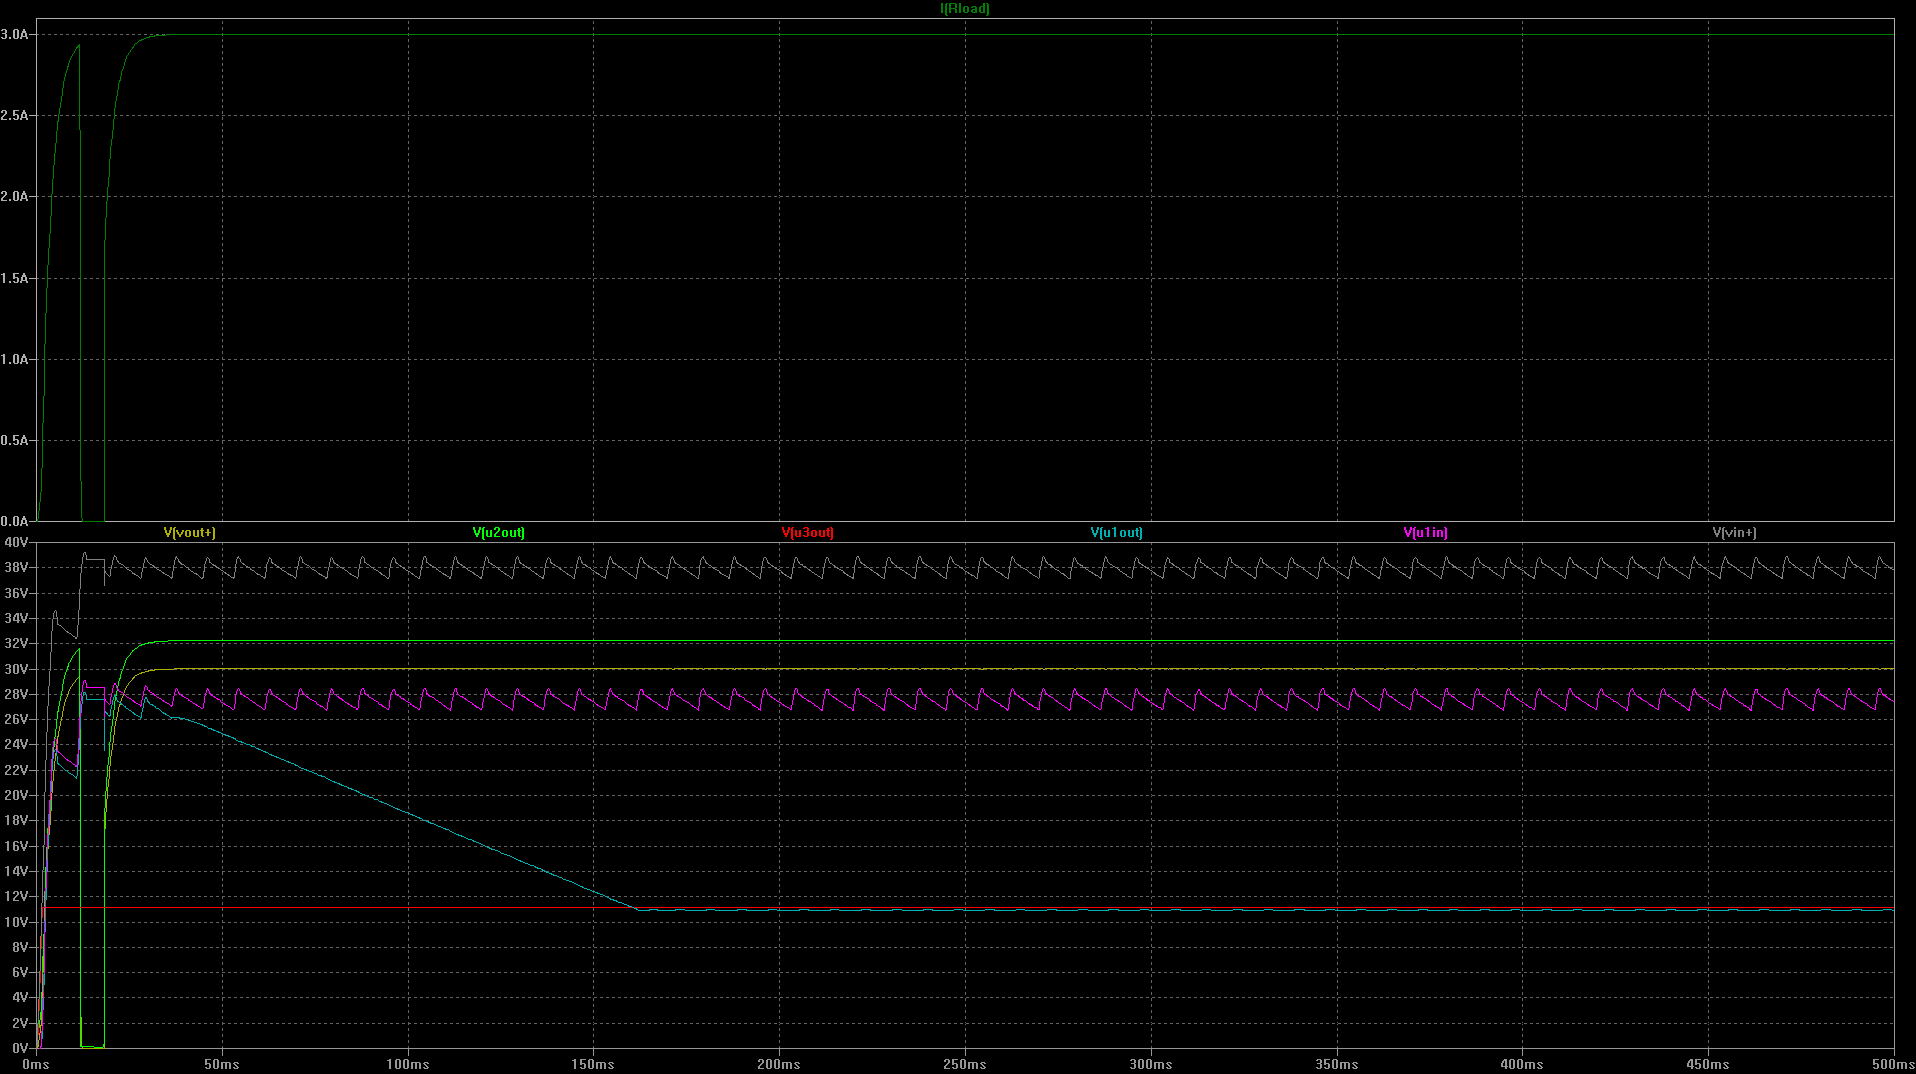The width and height of the screenshot is (1916, 1074).
Task: Click the 3.0A axis value
Action: pyautogui.click(x=14, y=34)
